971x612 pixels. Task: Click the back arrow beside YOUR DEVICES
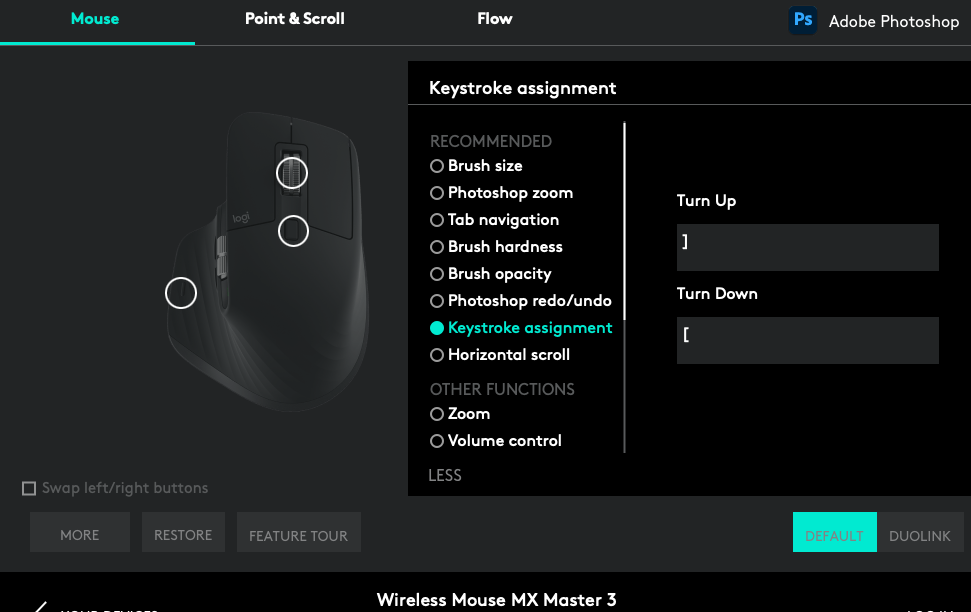click(x=40, y=605)
